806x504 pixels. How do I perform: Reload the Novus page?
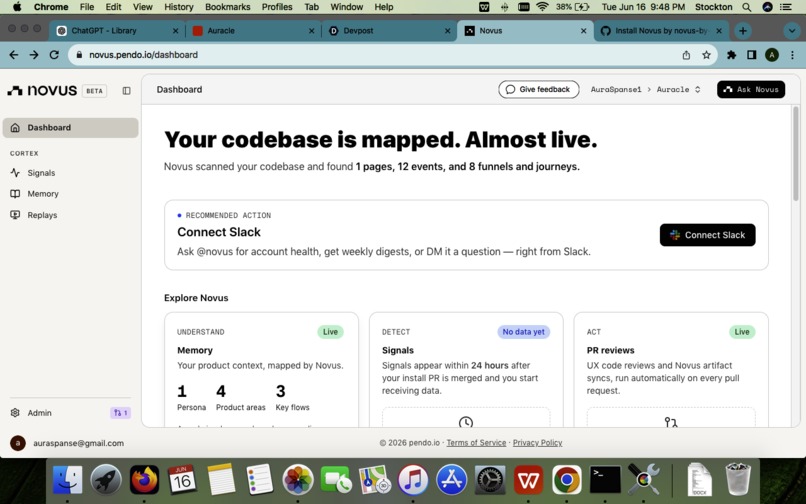pyautogui.click(x=54, y=55)
